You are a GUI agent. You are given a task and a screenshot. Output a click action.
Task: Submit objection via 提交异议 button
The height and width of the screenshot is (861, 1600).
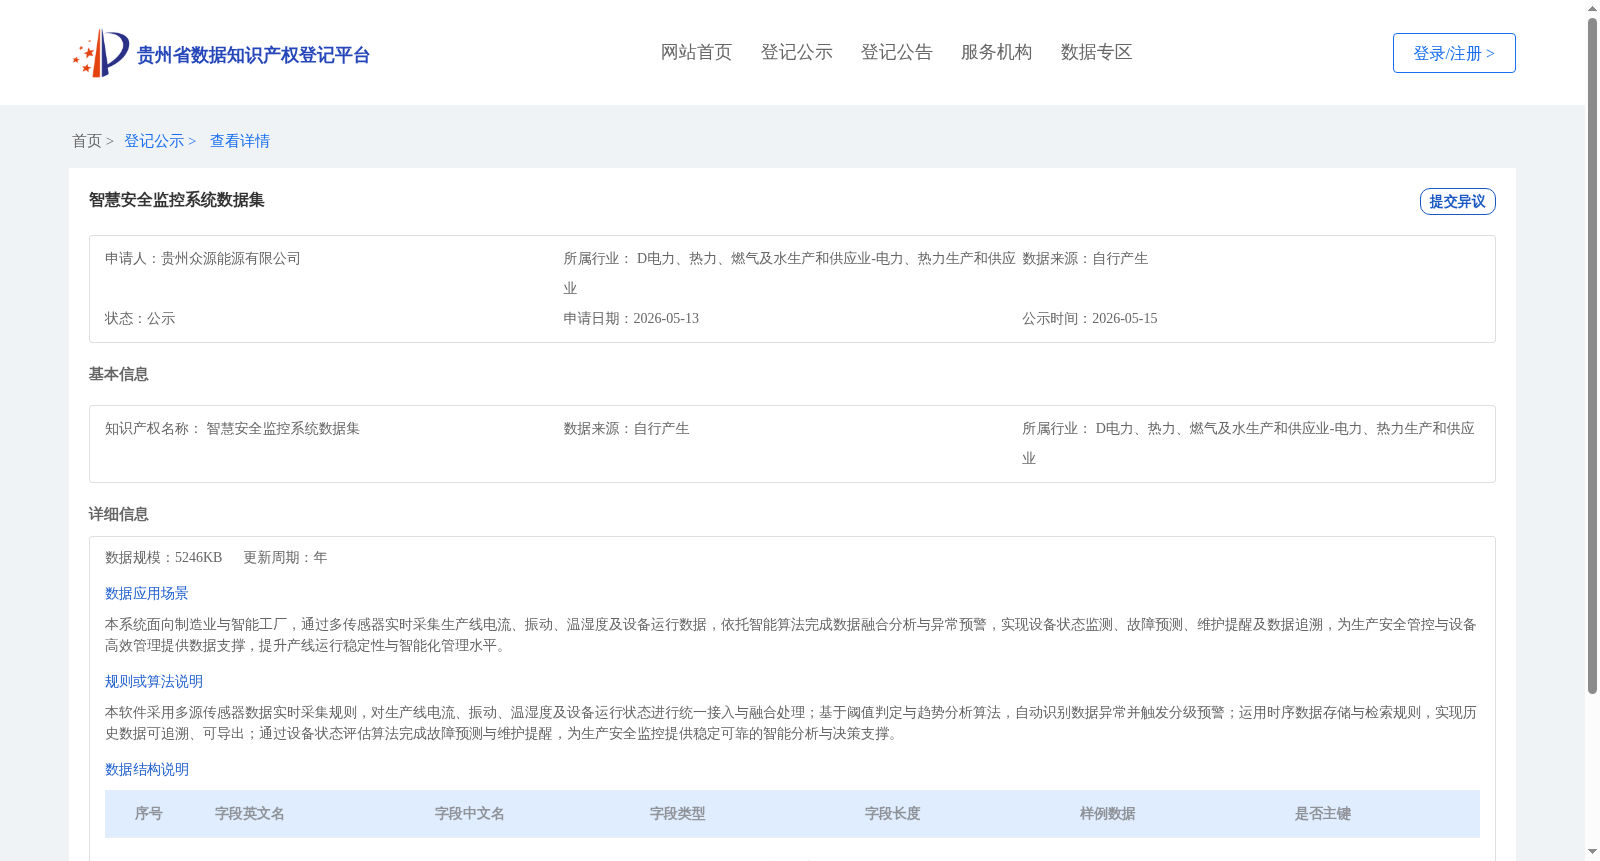(x=1457, y=201)
